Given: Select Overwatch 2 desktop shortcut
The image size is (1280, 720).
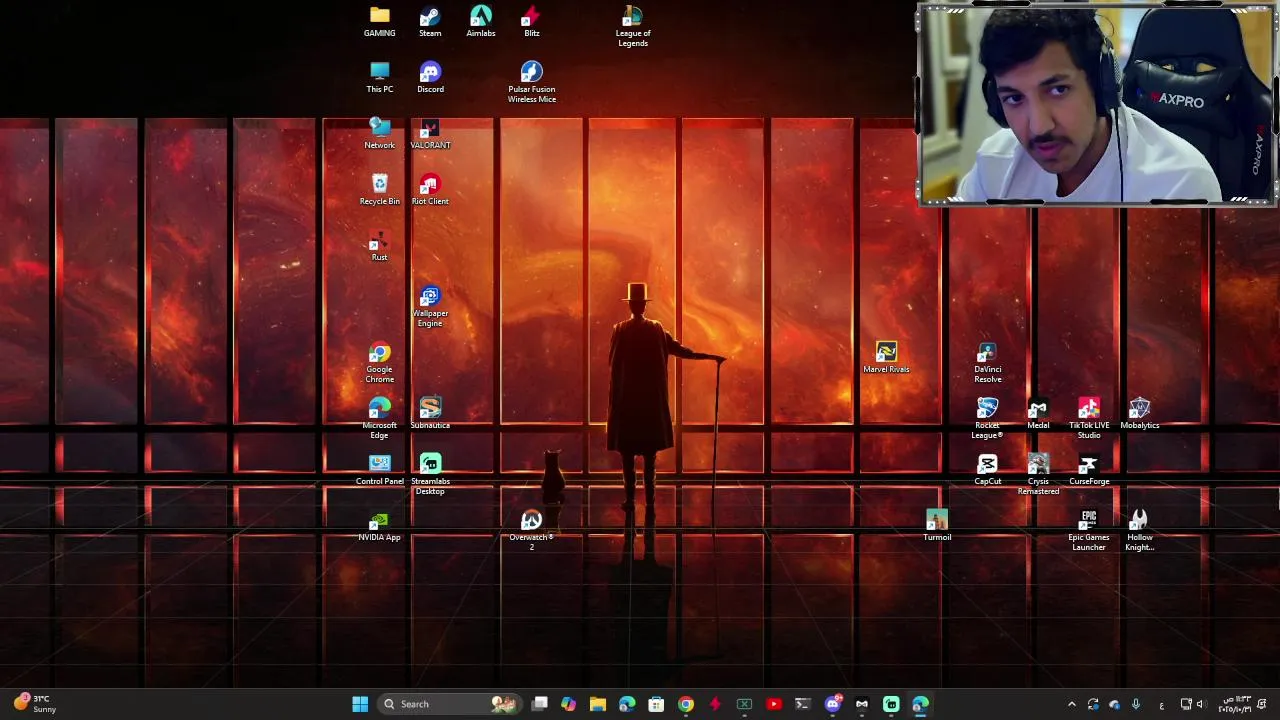Looking at the screenshot, I should (532, 530).
